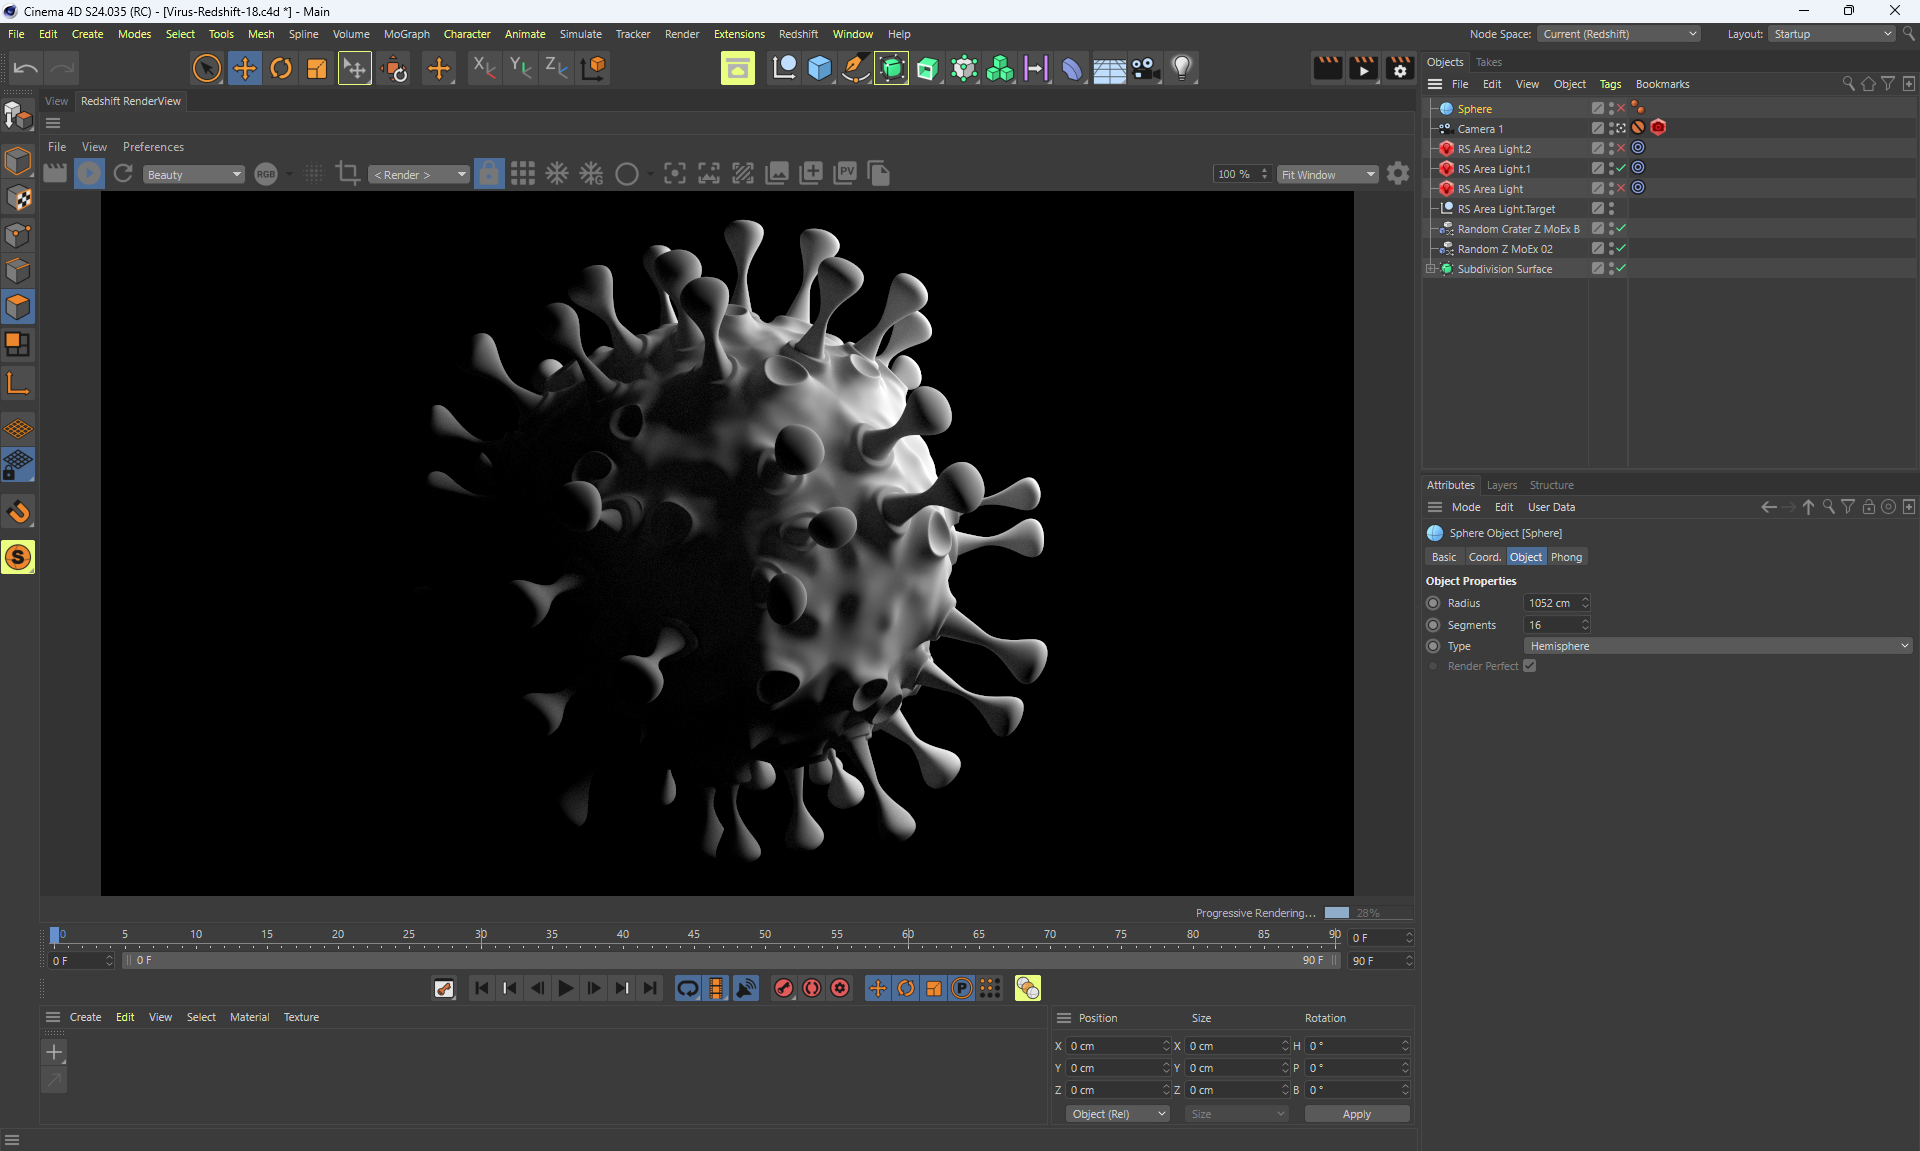This screenshot has height=1151, width=1920.
Task: Select the Rotate tool icon
Action: pos(281,68)
